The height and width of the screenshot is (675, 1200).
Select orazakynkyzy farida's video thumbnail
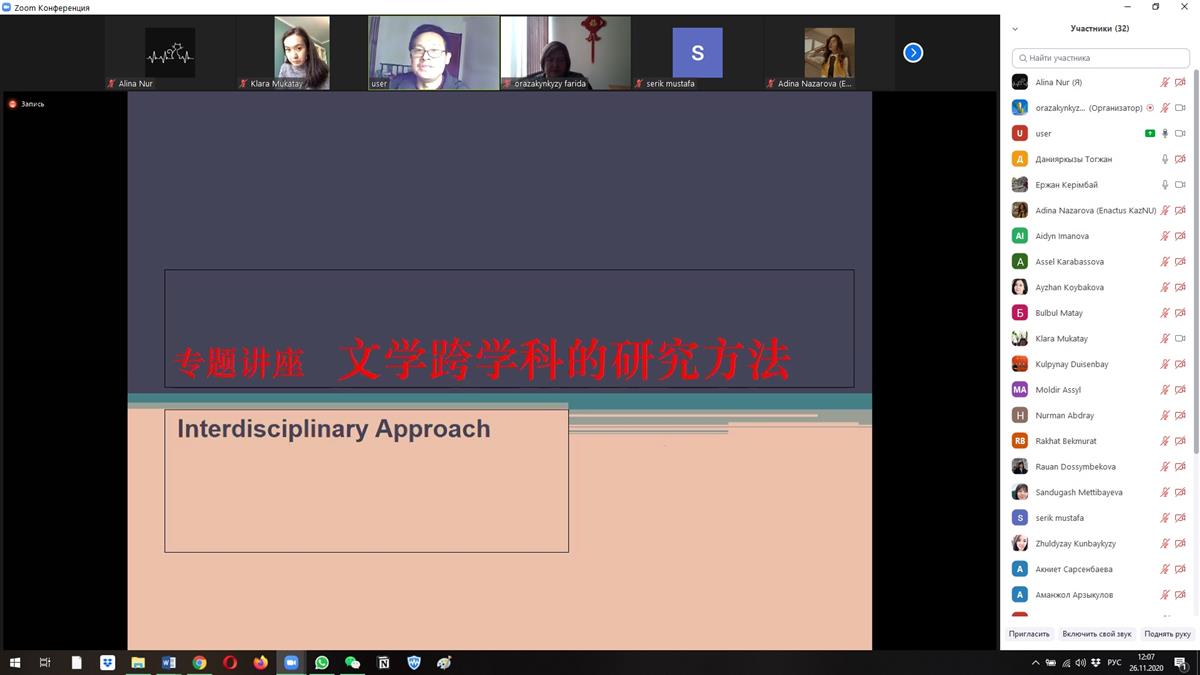click(x=565, y=53)
